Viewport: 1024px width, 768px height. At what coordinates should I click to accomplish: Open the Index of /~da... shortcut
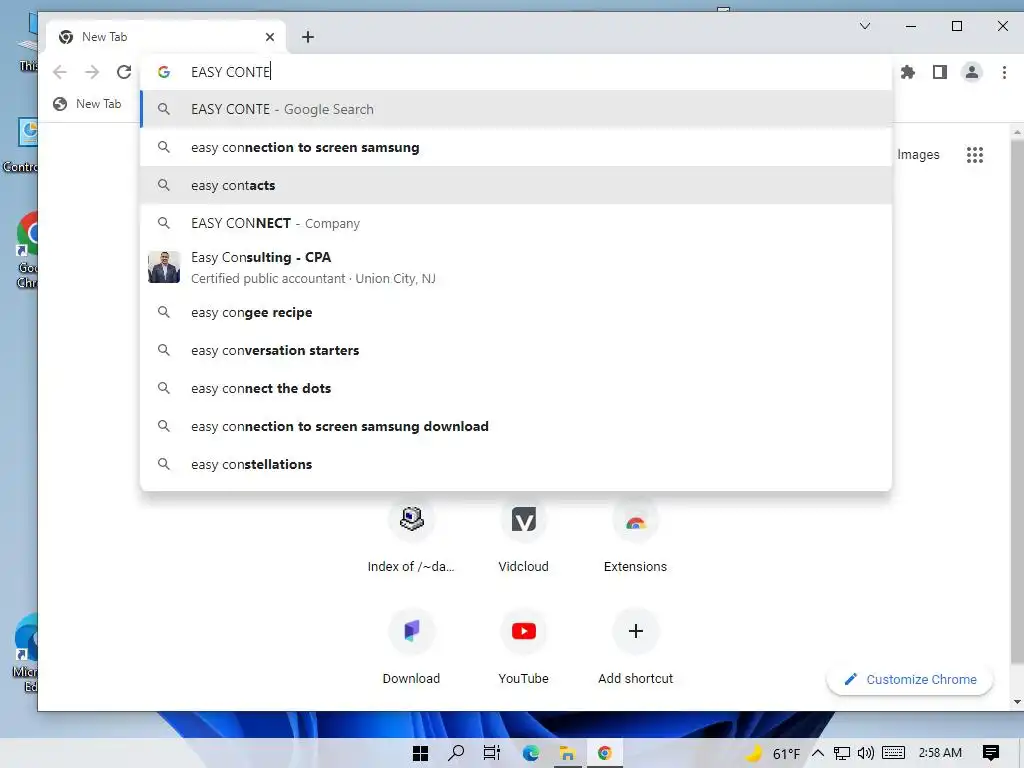(411, 535)
